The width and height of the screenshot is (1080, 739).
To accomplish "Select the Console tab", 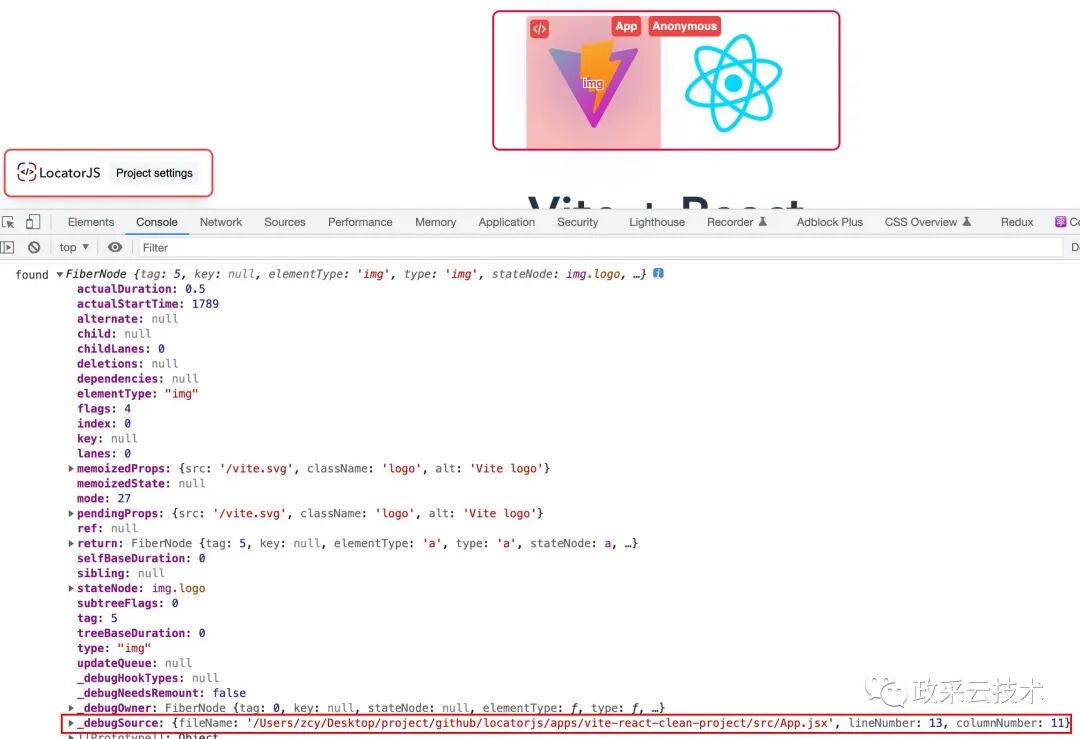I will click(156, 222).
